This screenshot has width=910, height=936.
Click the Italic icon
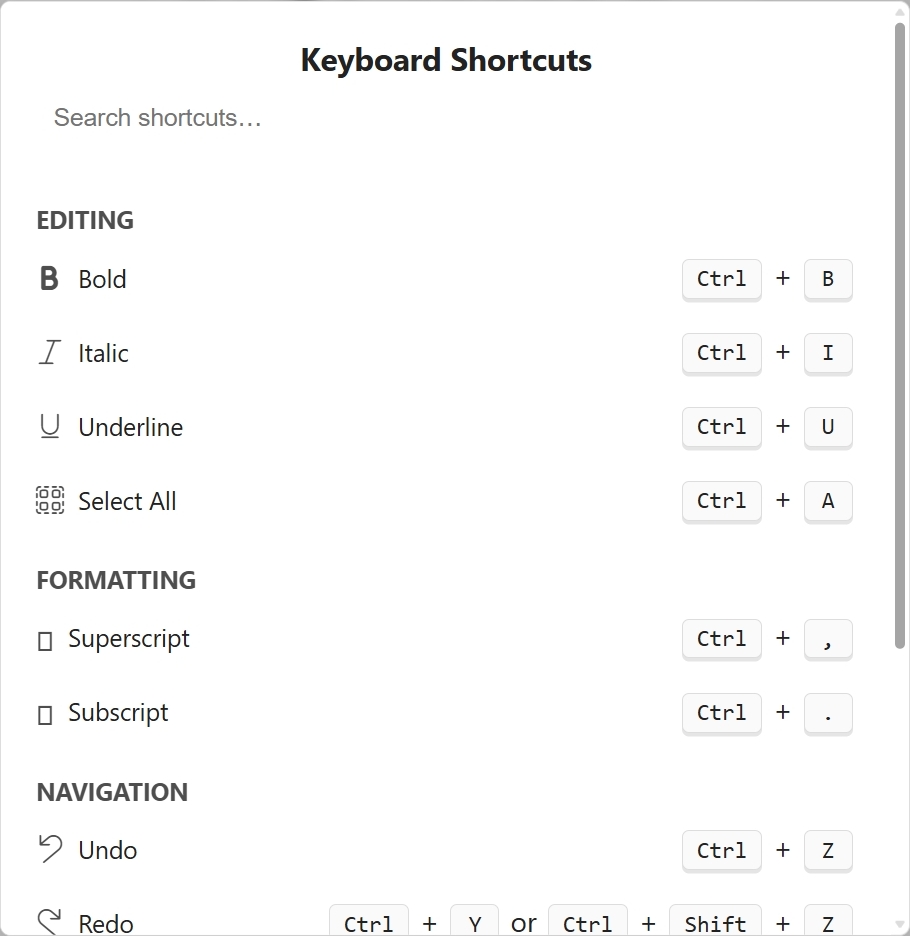(x=49, y=353)
